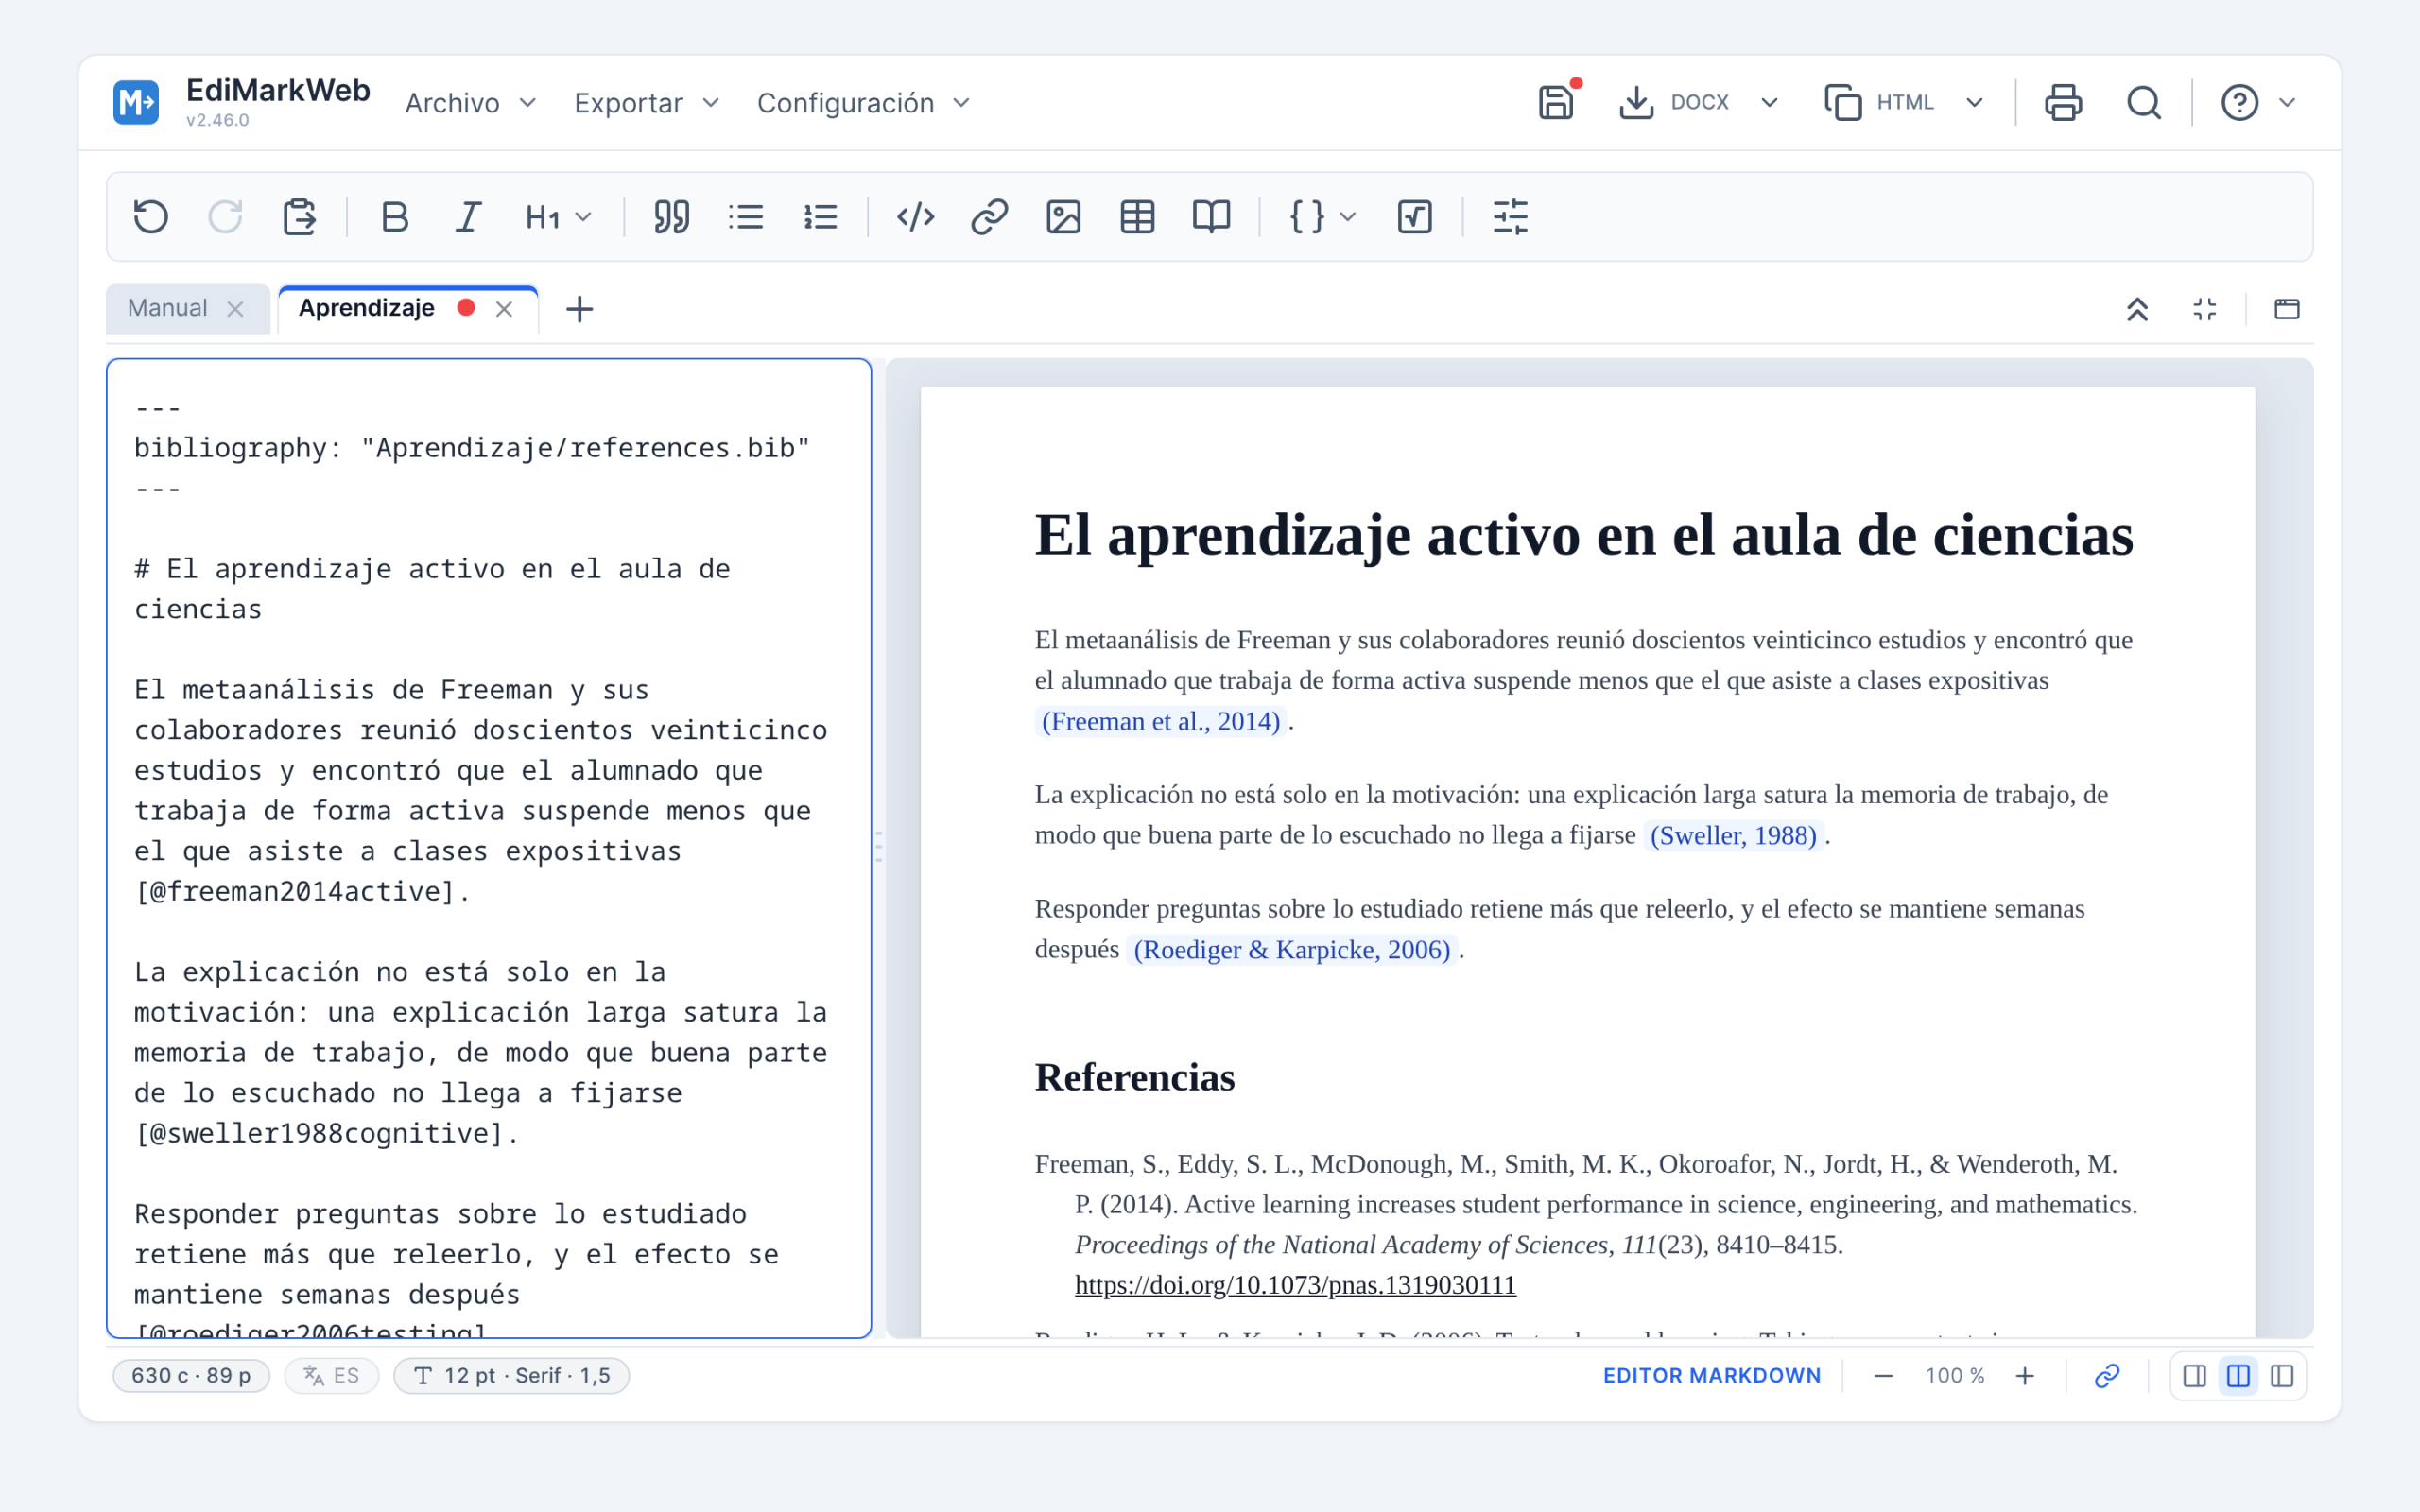Click the [@freeman2014active] citation key in the editor

[x=295, y=891]
